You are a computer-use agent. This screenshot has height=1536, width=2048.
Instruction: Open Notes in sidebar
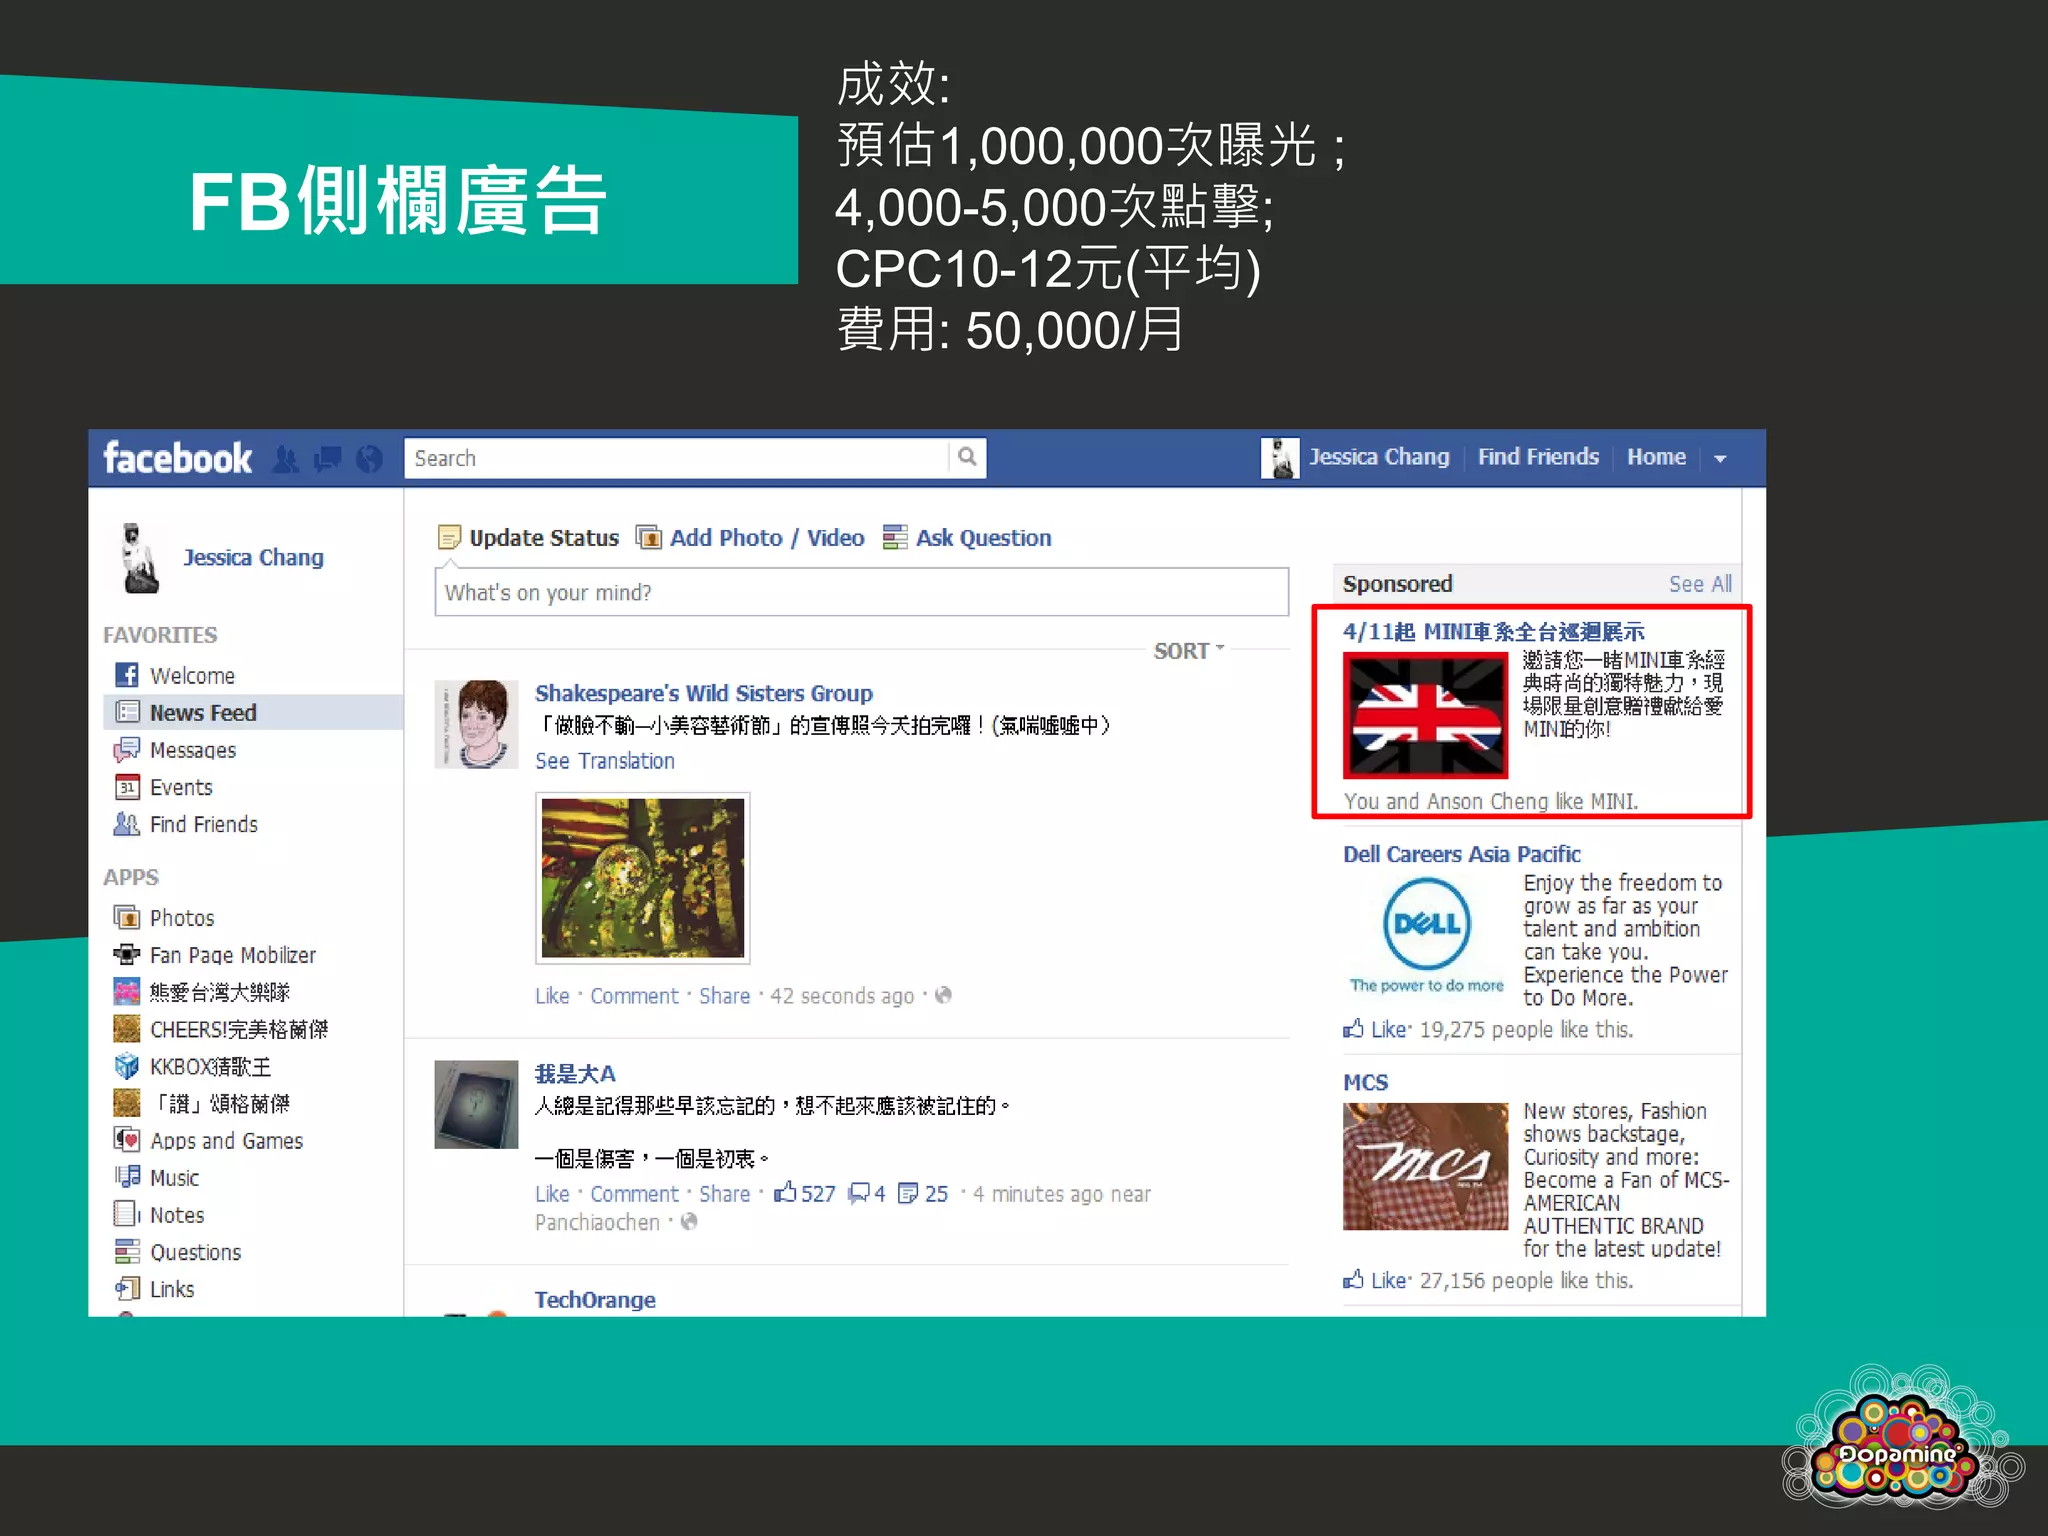click(160, 1215)
